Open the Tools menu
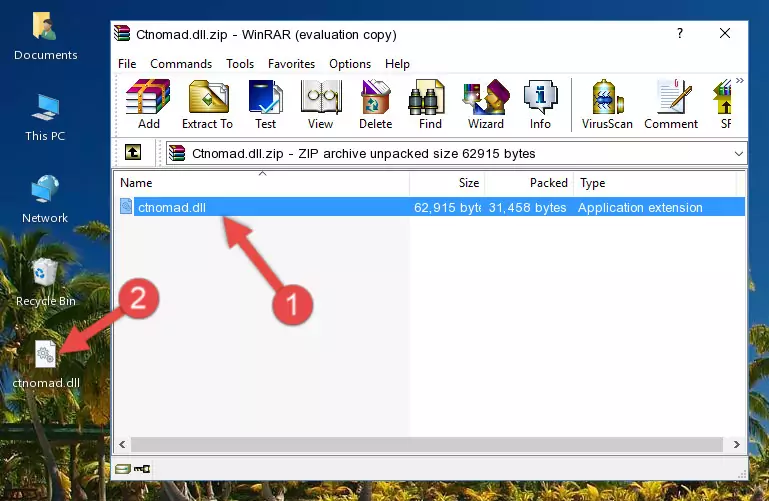The width and height of the screenshot is (769, 501). point(240,64)
